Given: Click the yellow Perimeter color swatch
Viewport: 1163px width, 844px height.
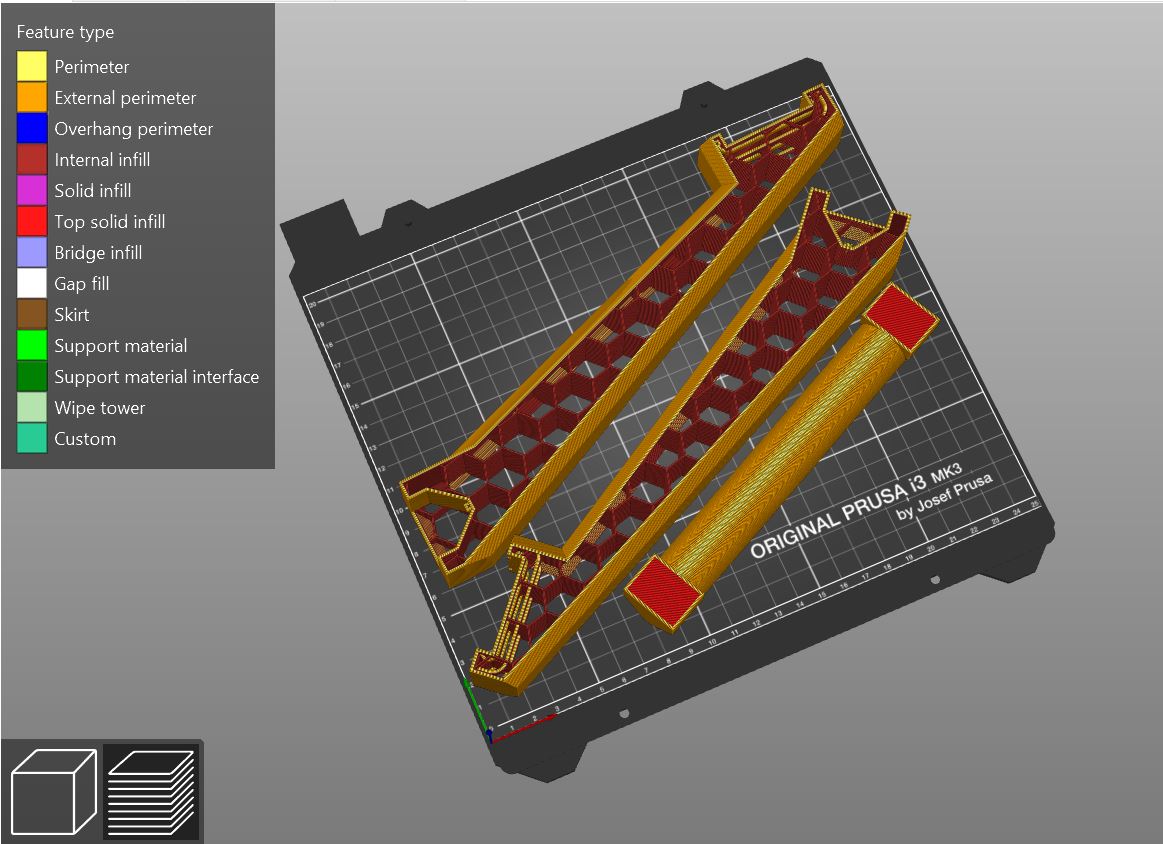Looking at the screenshot, I should point(32,67).
